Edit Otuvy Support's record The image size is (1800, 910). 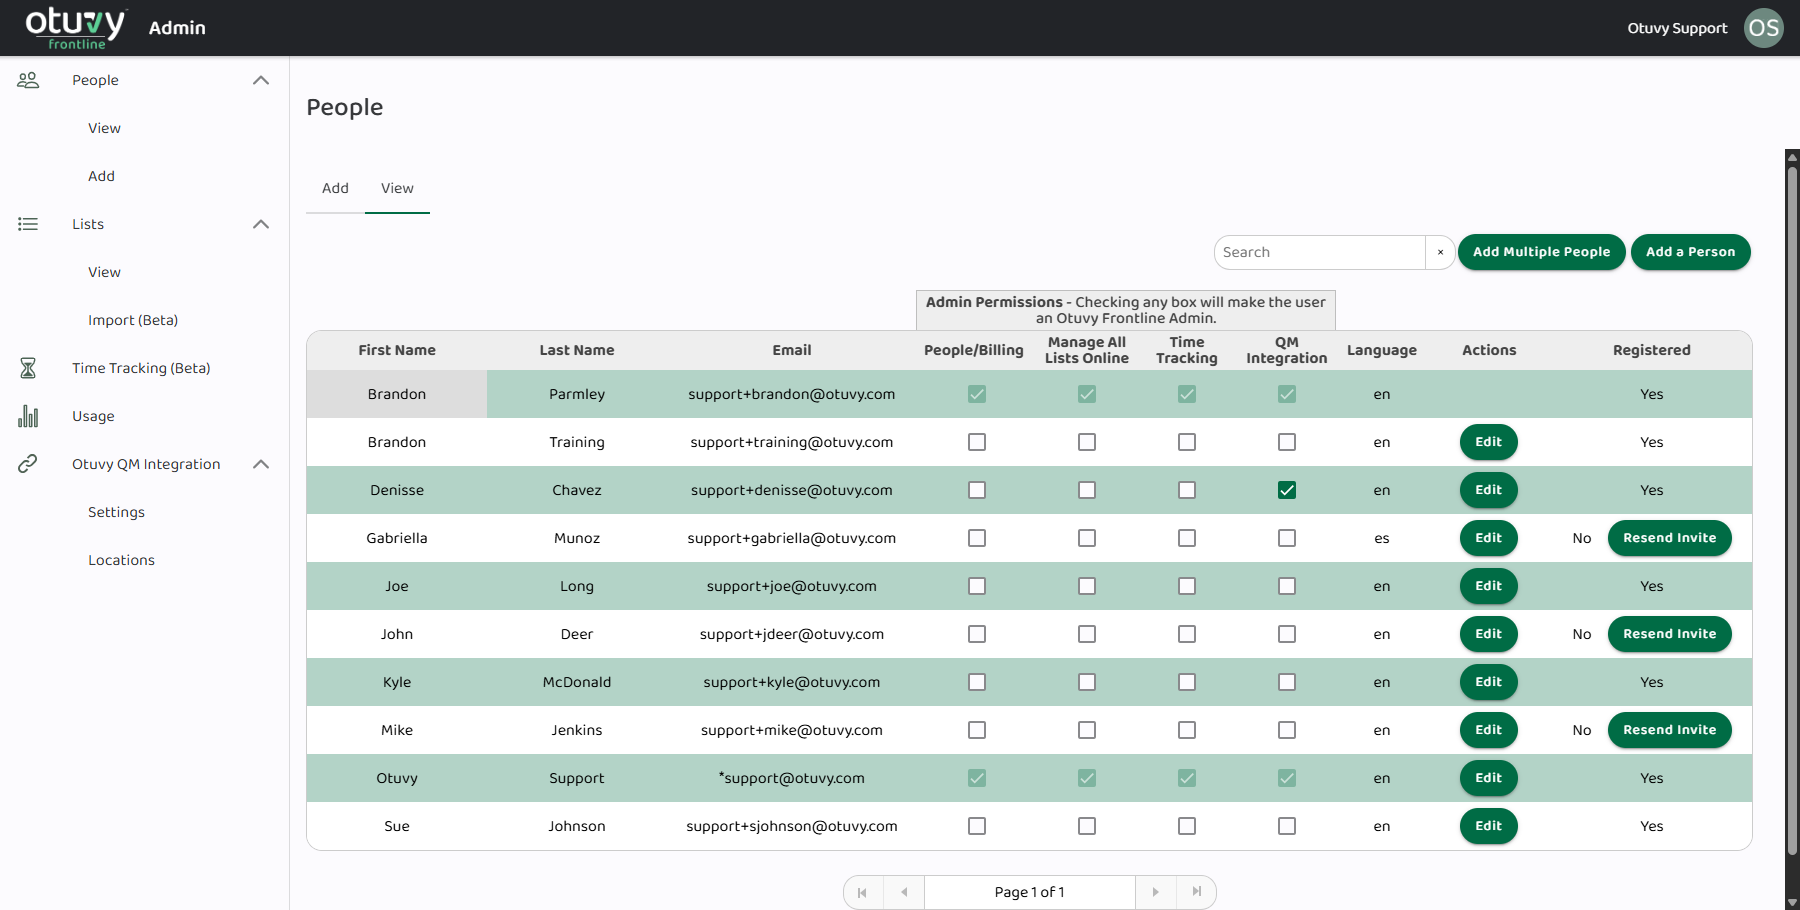1488,778
